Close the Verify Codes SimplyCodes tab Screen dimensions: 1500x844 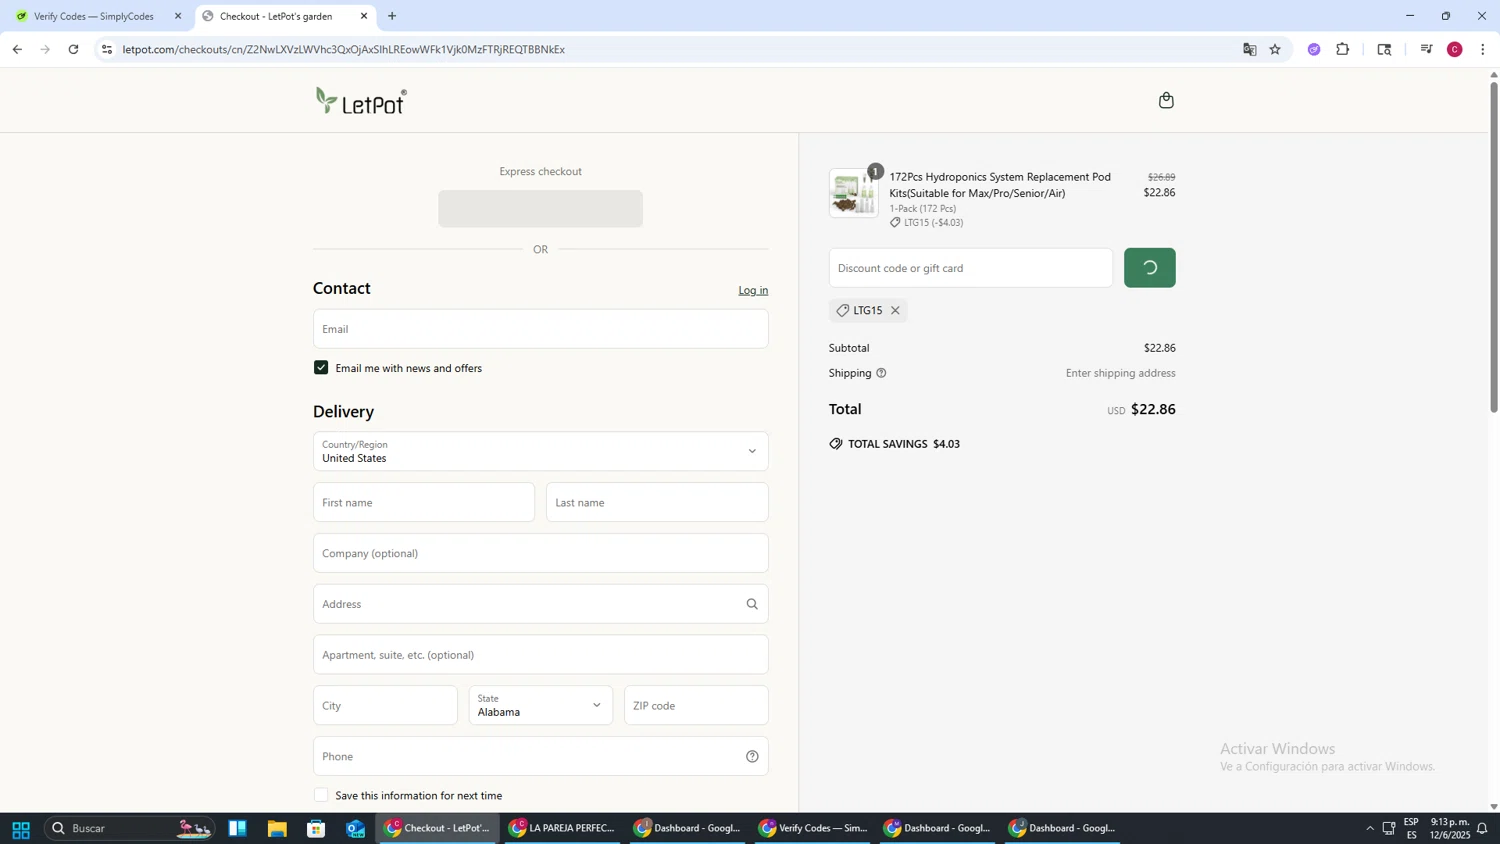click(x=178, y=16)
